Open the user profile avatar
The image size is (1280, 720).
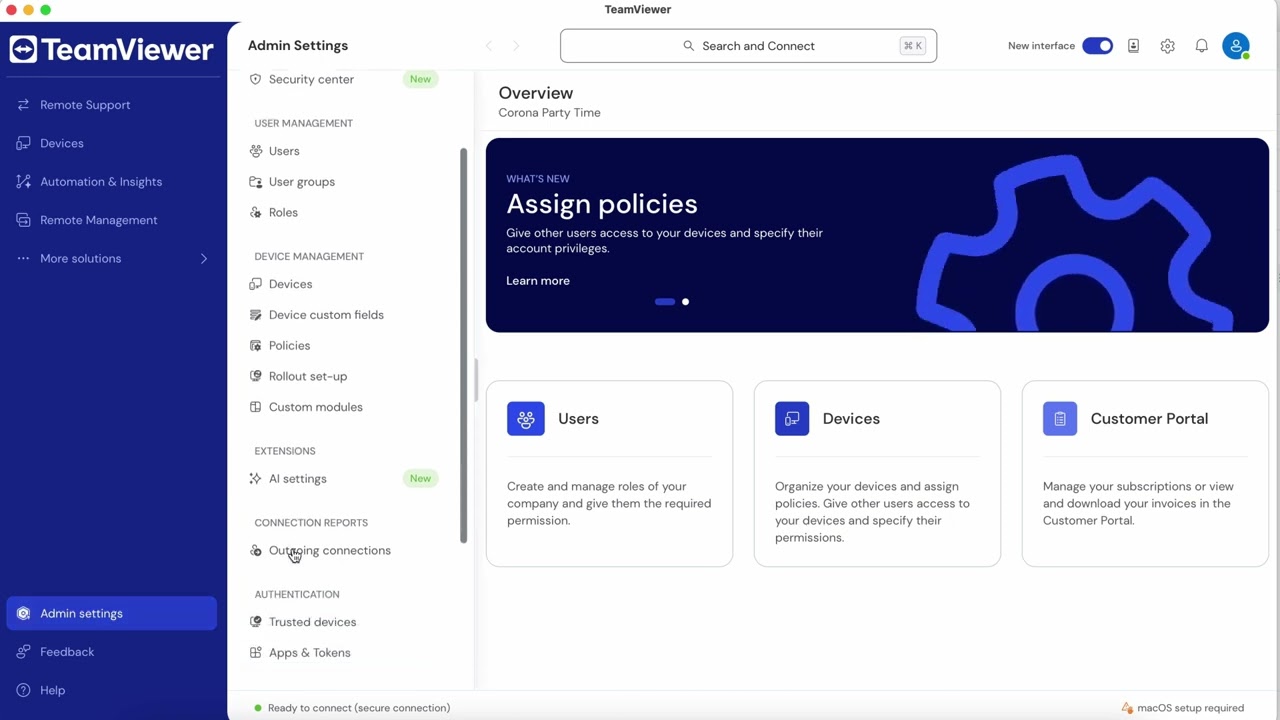(1236, 46)
